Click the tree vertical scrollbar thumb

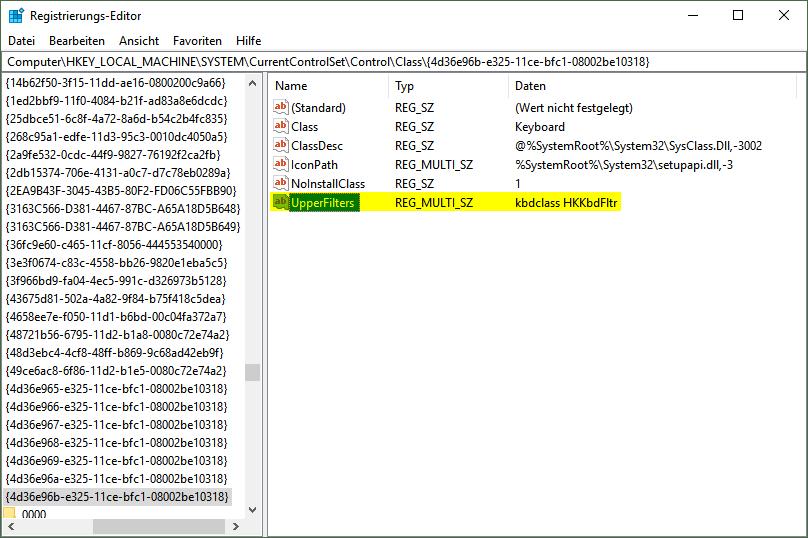click(x=252, y=372)
